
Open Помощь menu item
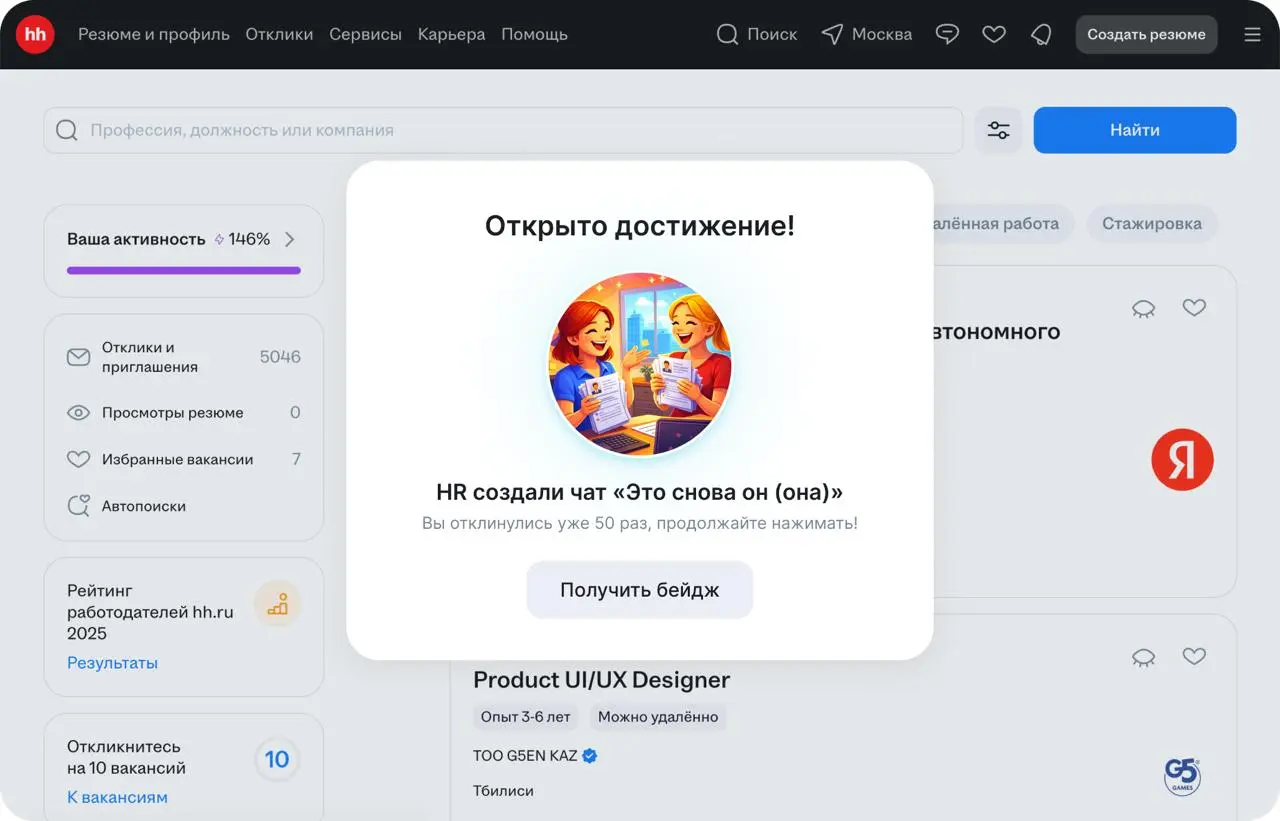(534, 34)
